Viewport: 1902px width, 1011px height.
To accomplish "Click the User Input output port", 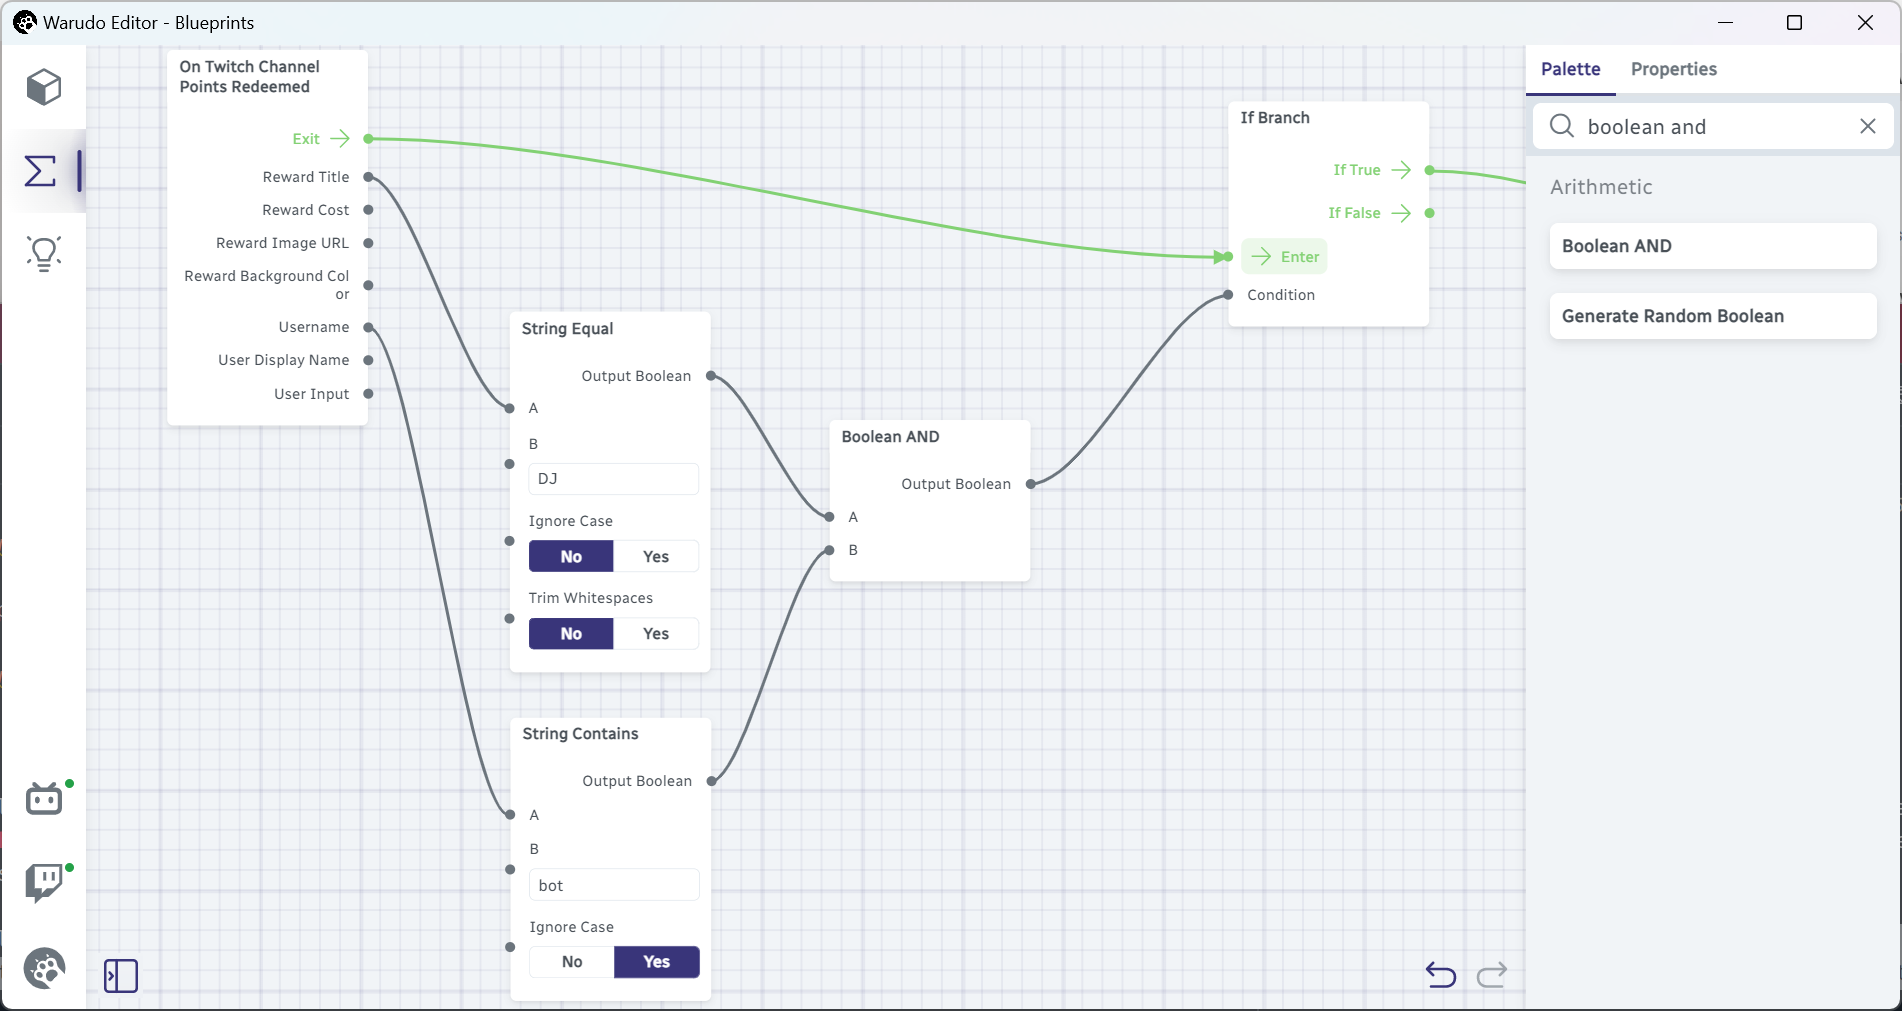I will tap(369, 394).
